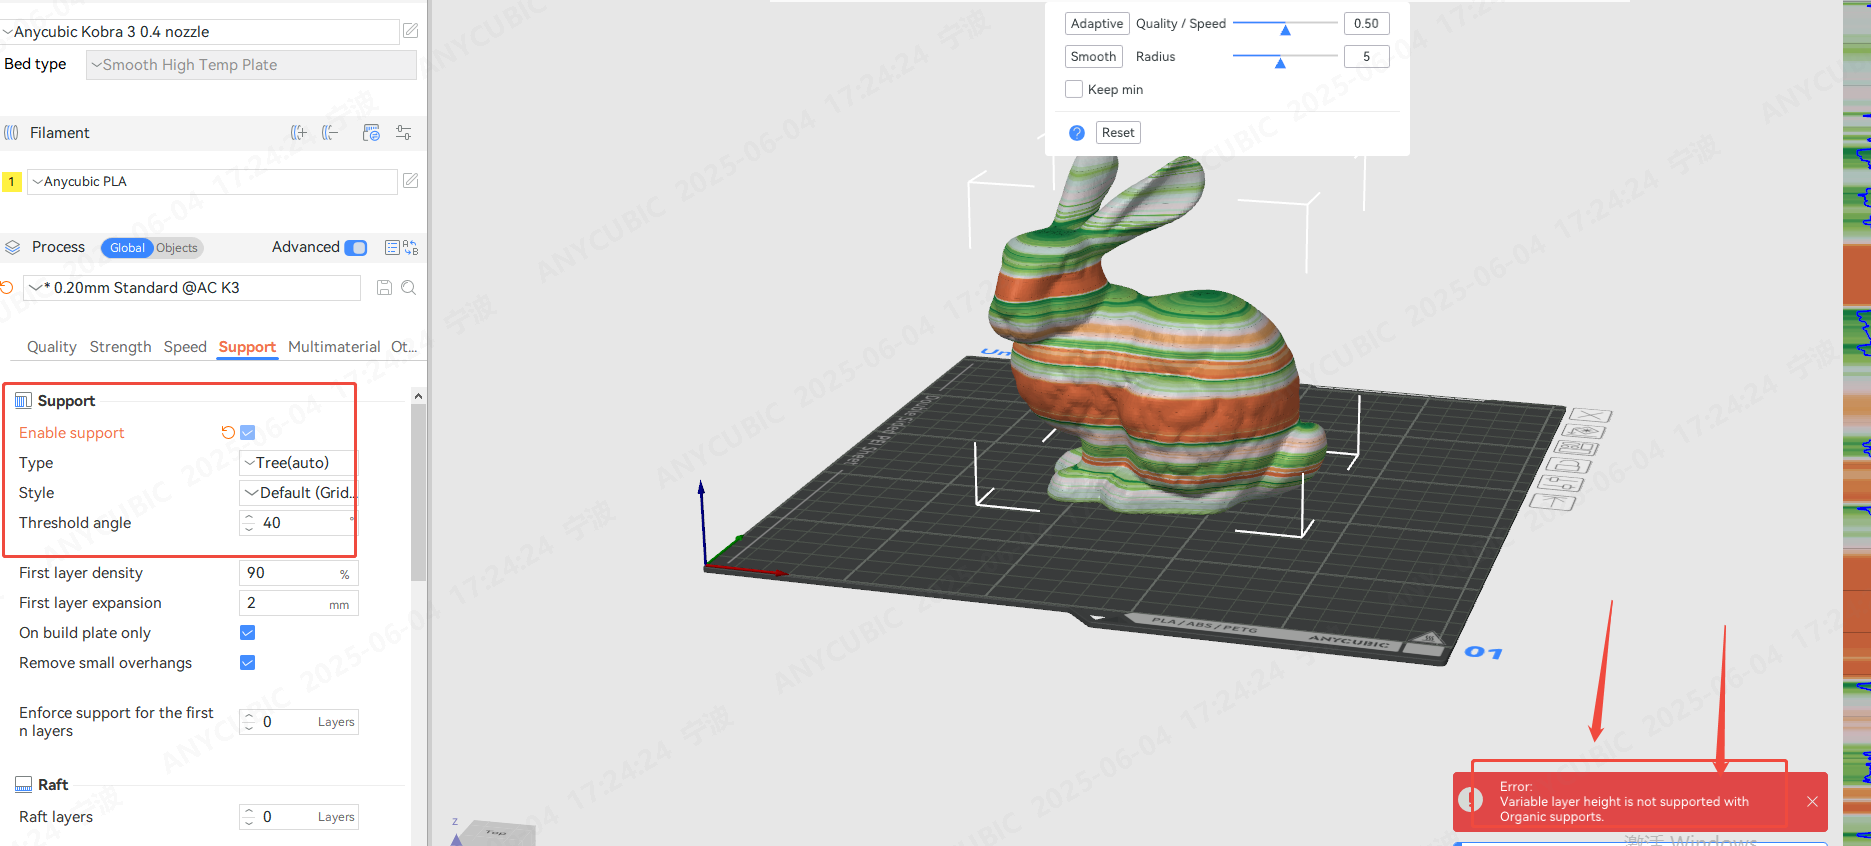Click the settings panel scroll up arrow
Viewport: 1871px width, 846px height.
click(418, 396)
